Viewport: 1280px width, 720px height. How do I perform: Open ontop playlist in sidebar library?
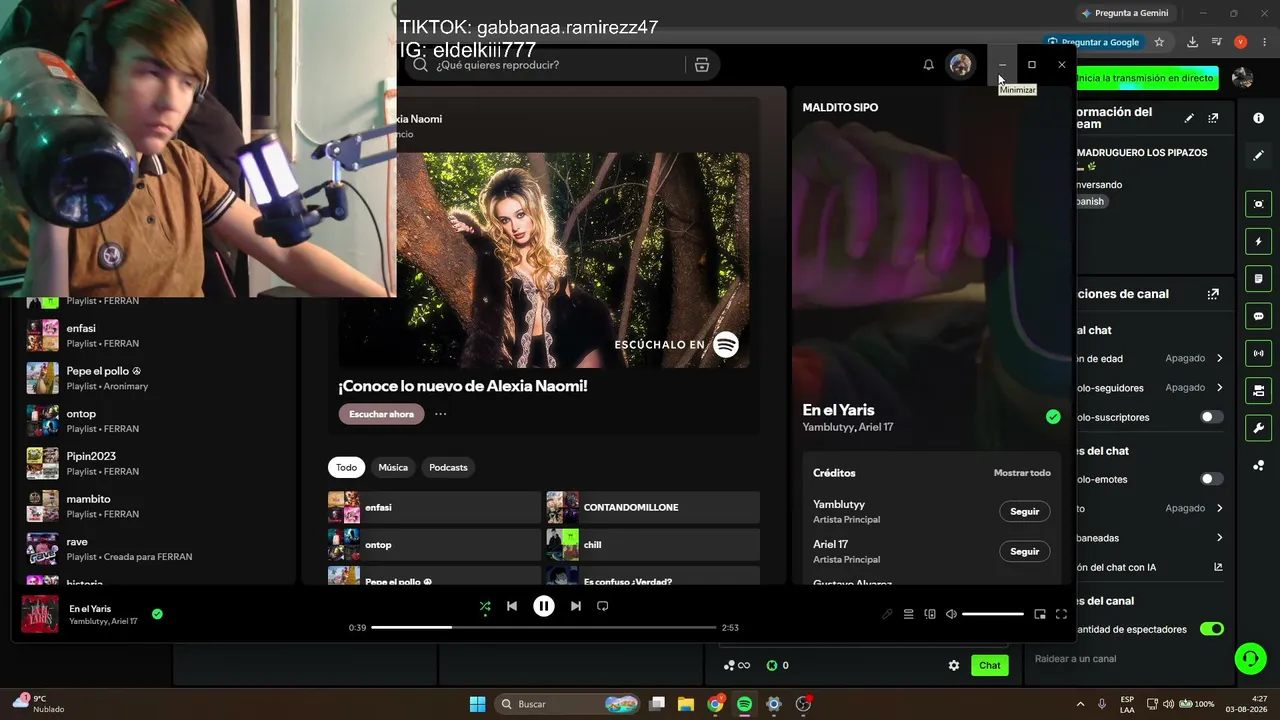click(x=155, y=421)
